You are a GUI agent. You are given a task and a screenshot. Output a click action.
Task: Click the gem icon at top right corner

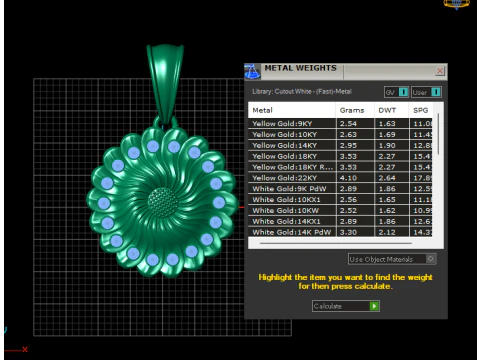(x=456, y=4)
